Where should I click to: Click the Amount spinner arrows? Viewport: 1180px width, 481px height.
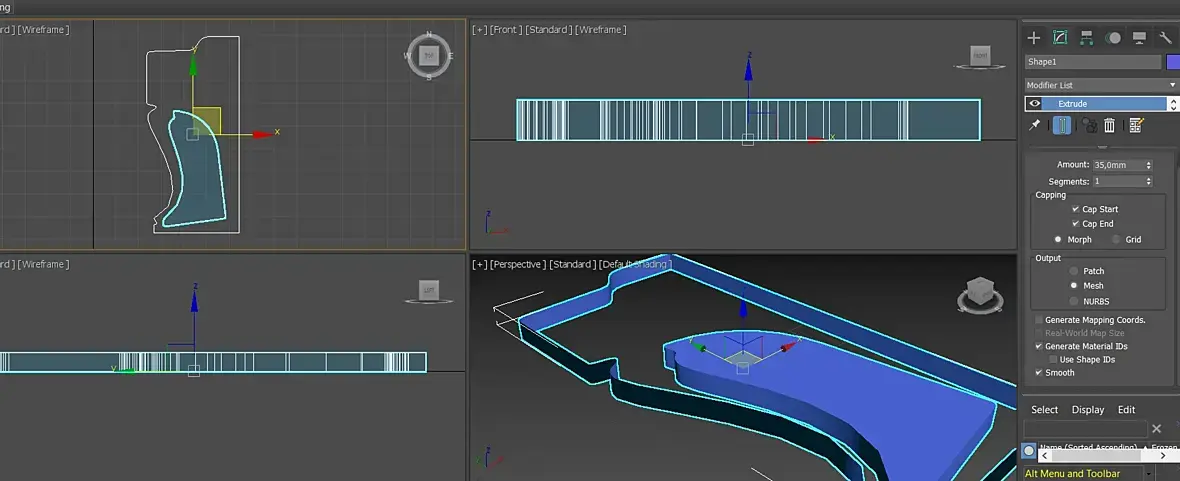tap(1148, 165)
